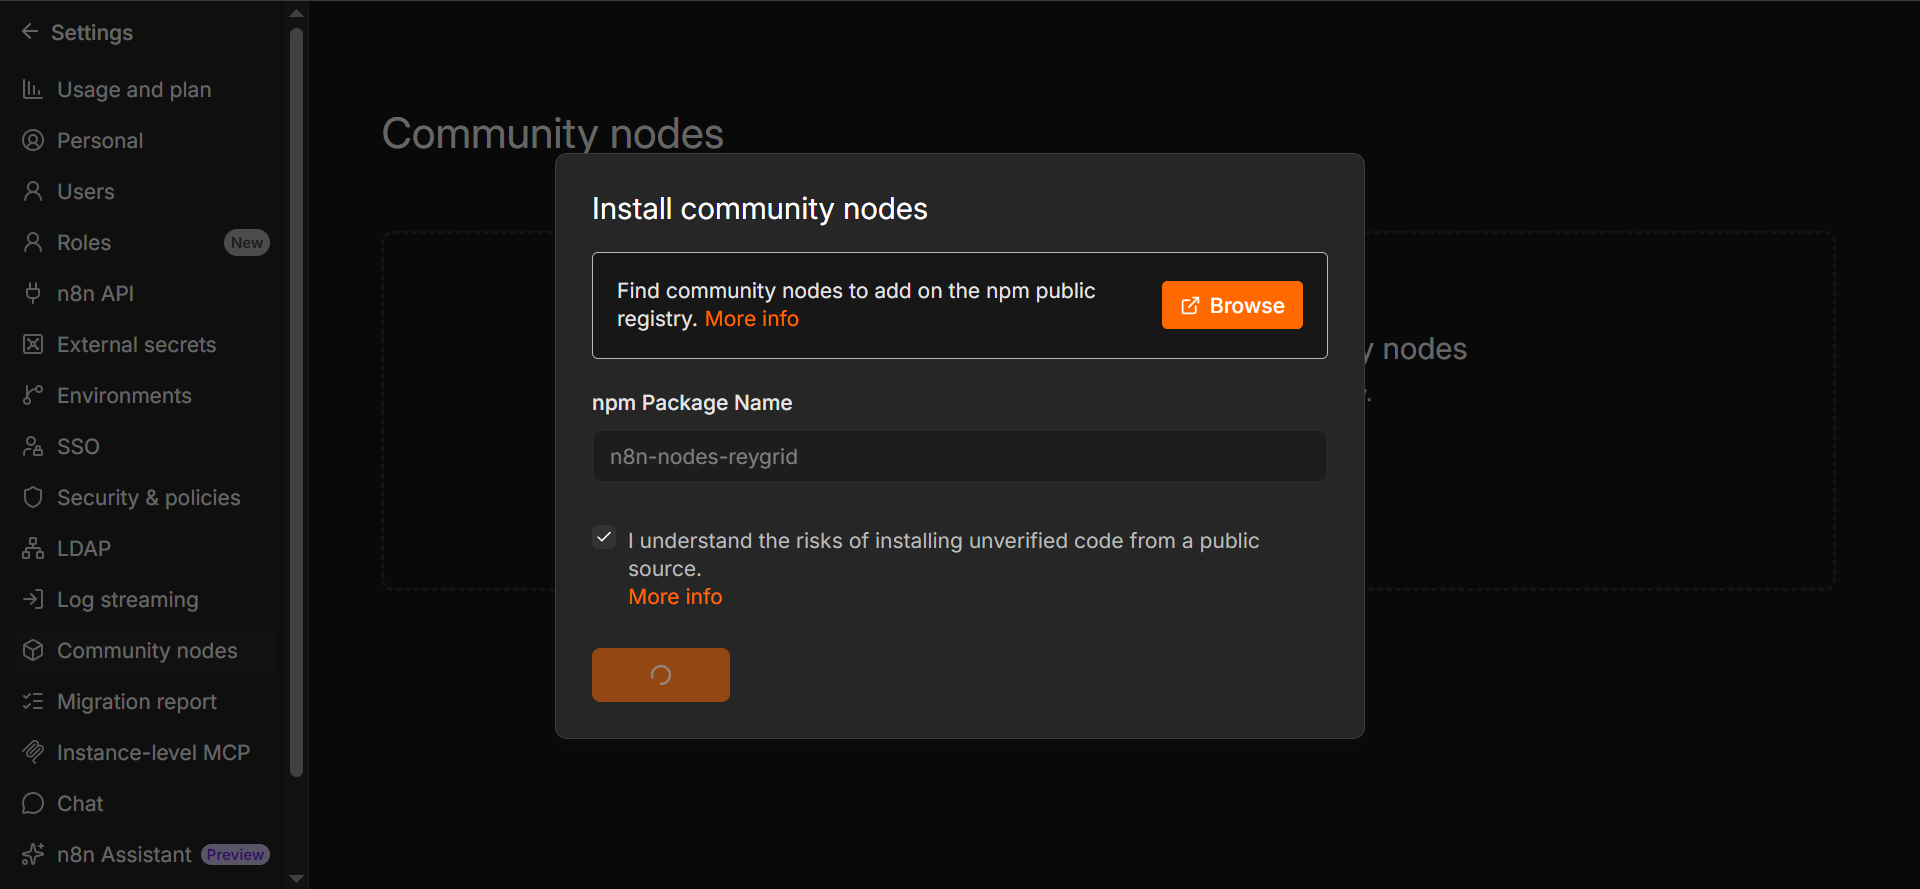Open the More info link below risks text
The width and height of the screenshot is (1920, 889).
(x=675, y=597)
